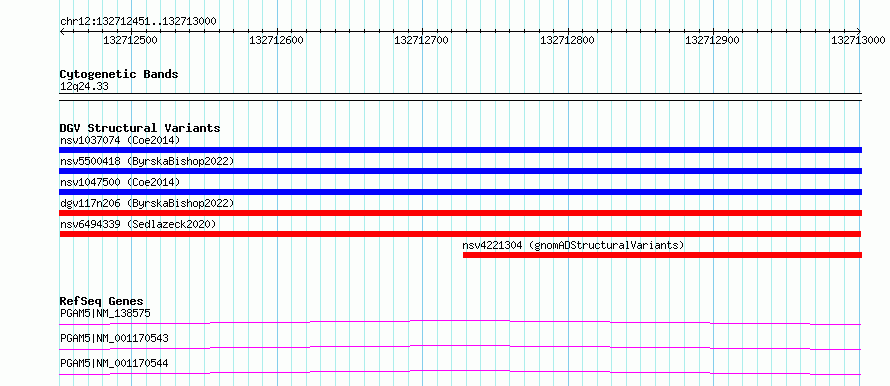This screenshot has height=386, width=890.
Task: Click the red bar for dgv117n206 variant
Action: click(x=460, y=213)
